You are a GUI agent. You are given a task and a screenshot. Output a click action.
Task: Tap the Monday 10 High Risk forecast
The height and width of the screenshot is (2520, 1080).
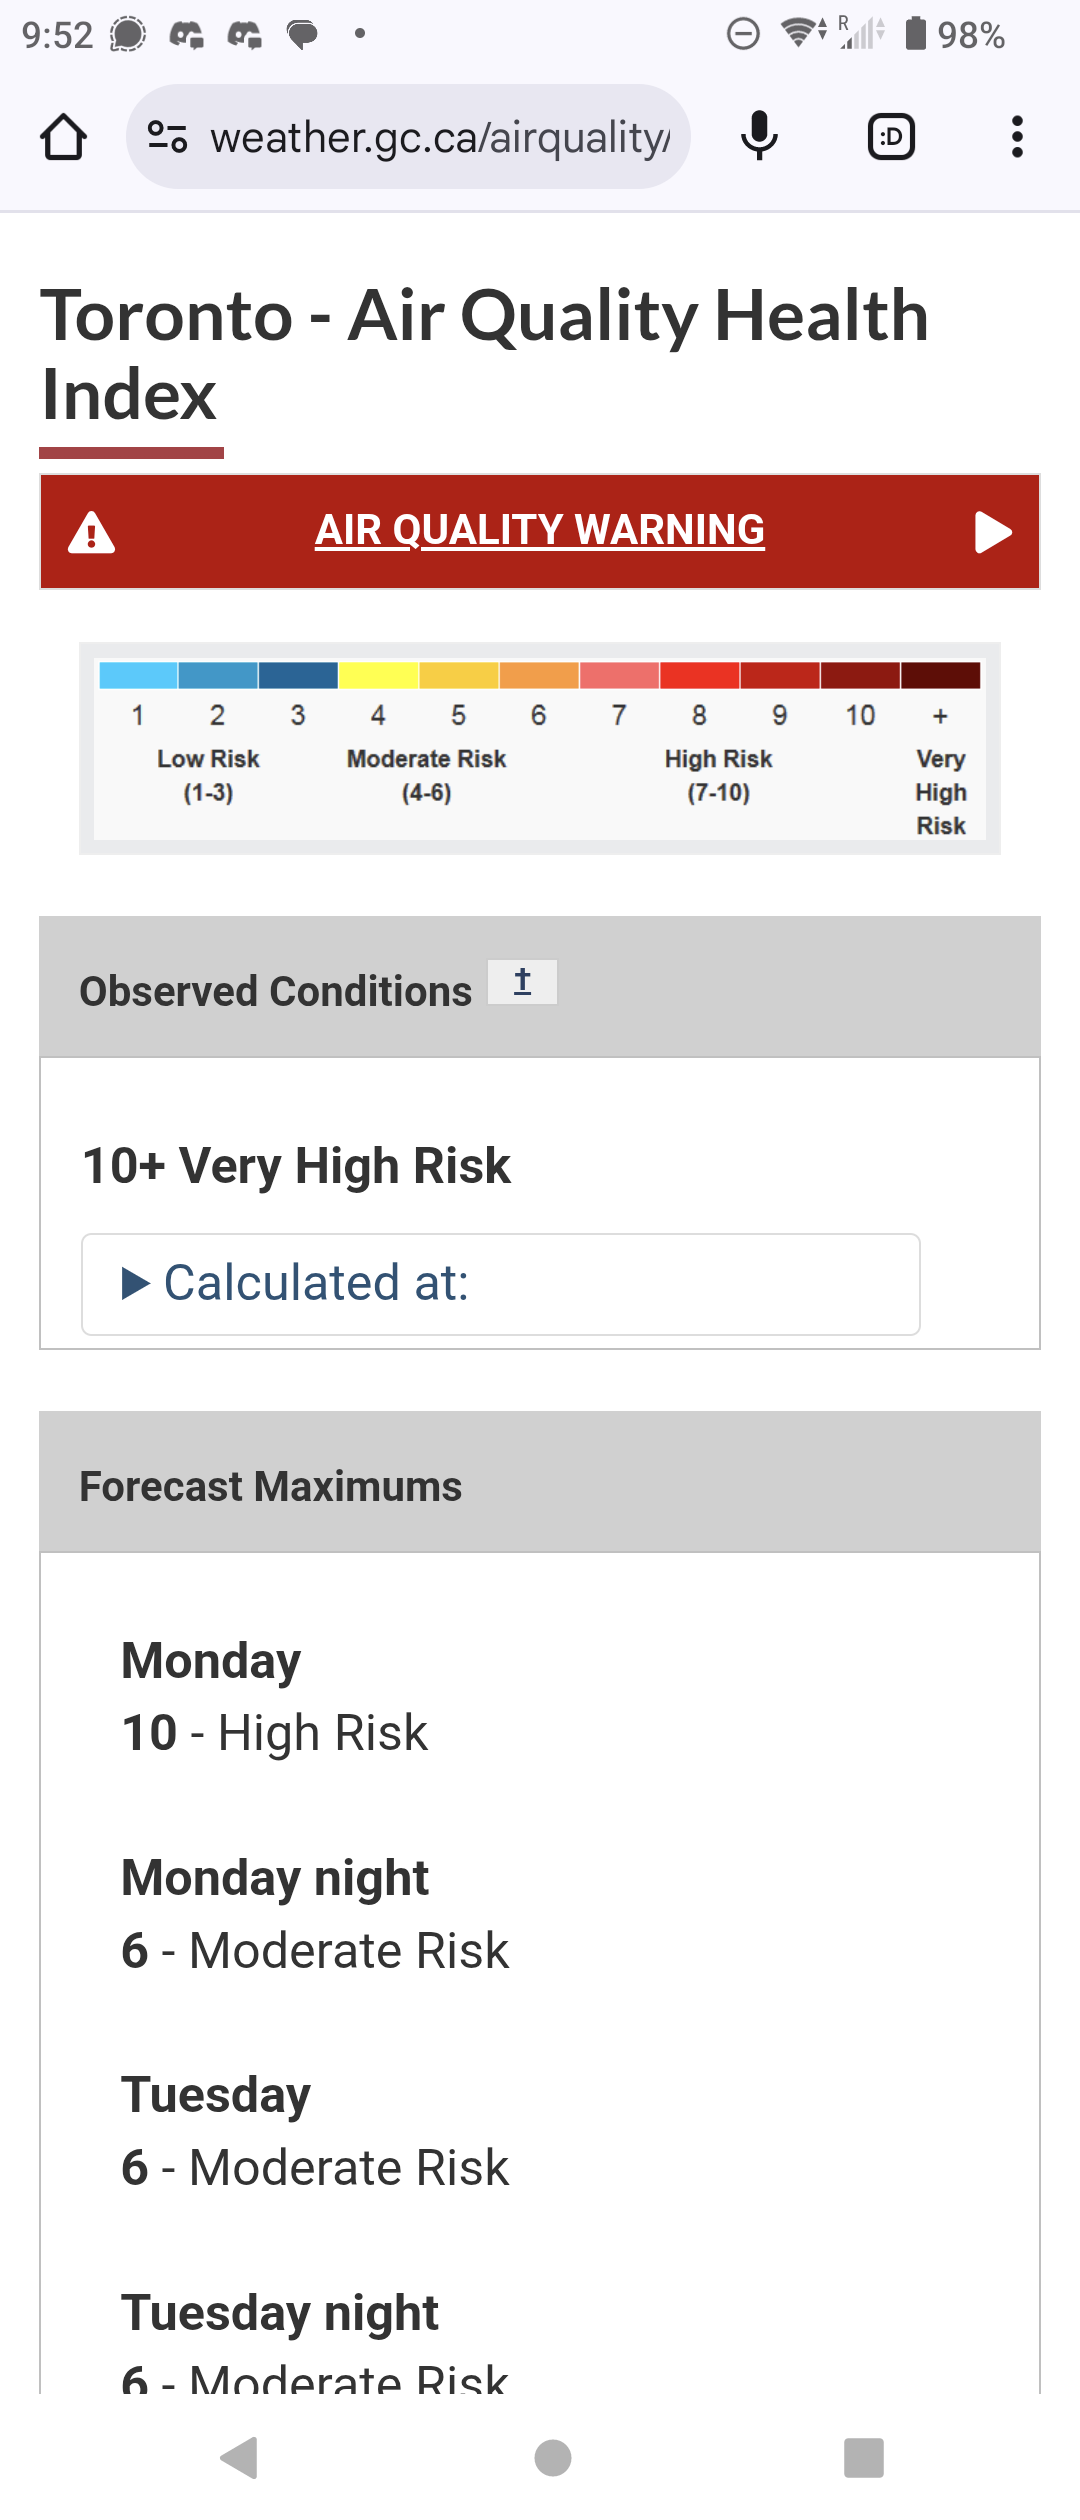pyautogui.click(x=274, y=1697)
